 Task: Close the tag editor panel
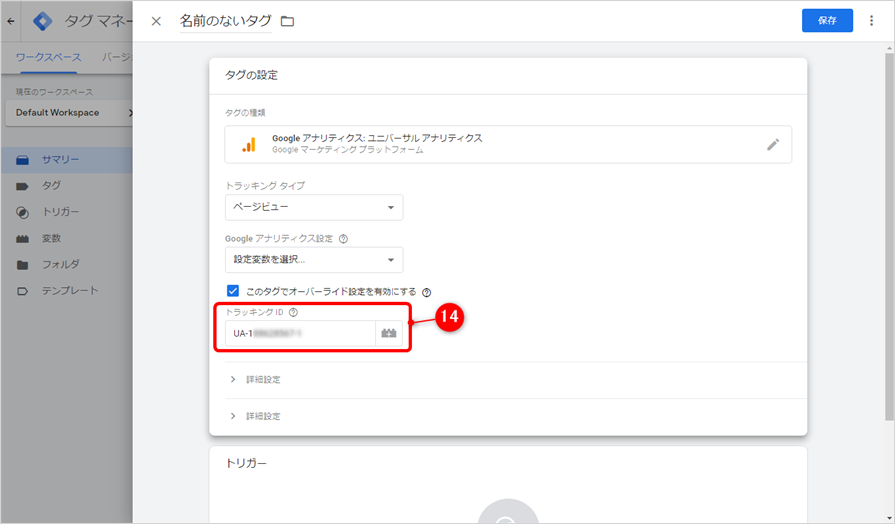click(156, 21)
